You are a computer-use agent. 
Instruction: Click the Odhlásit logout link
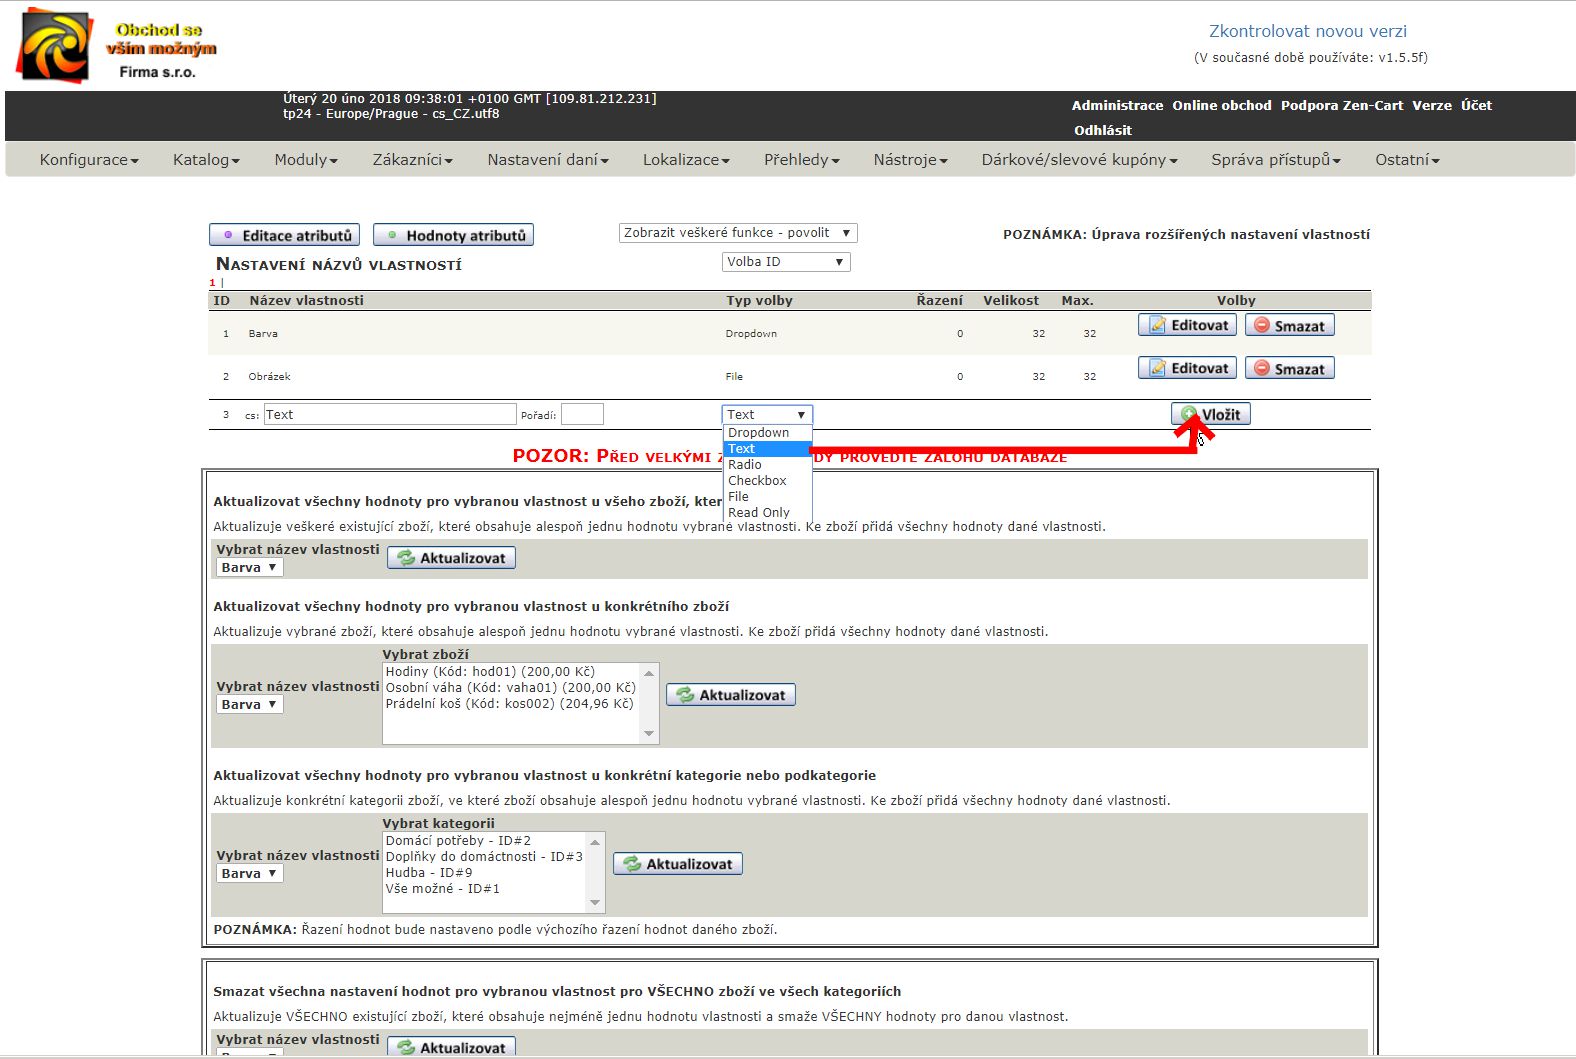pyautogui.click(x=1102, y=130)
